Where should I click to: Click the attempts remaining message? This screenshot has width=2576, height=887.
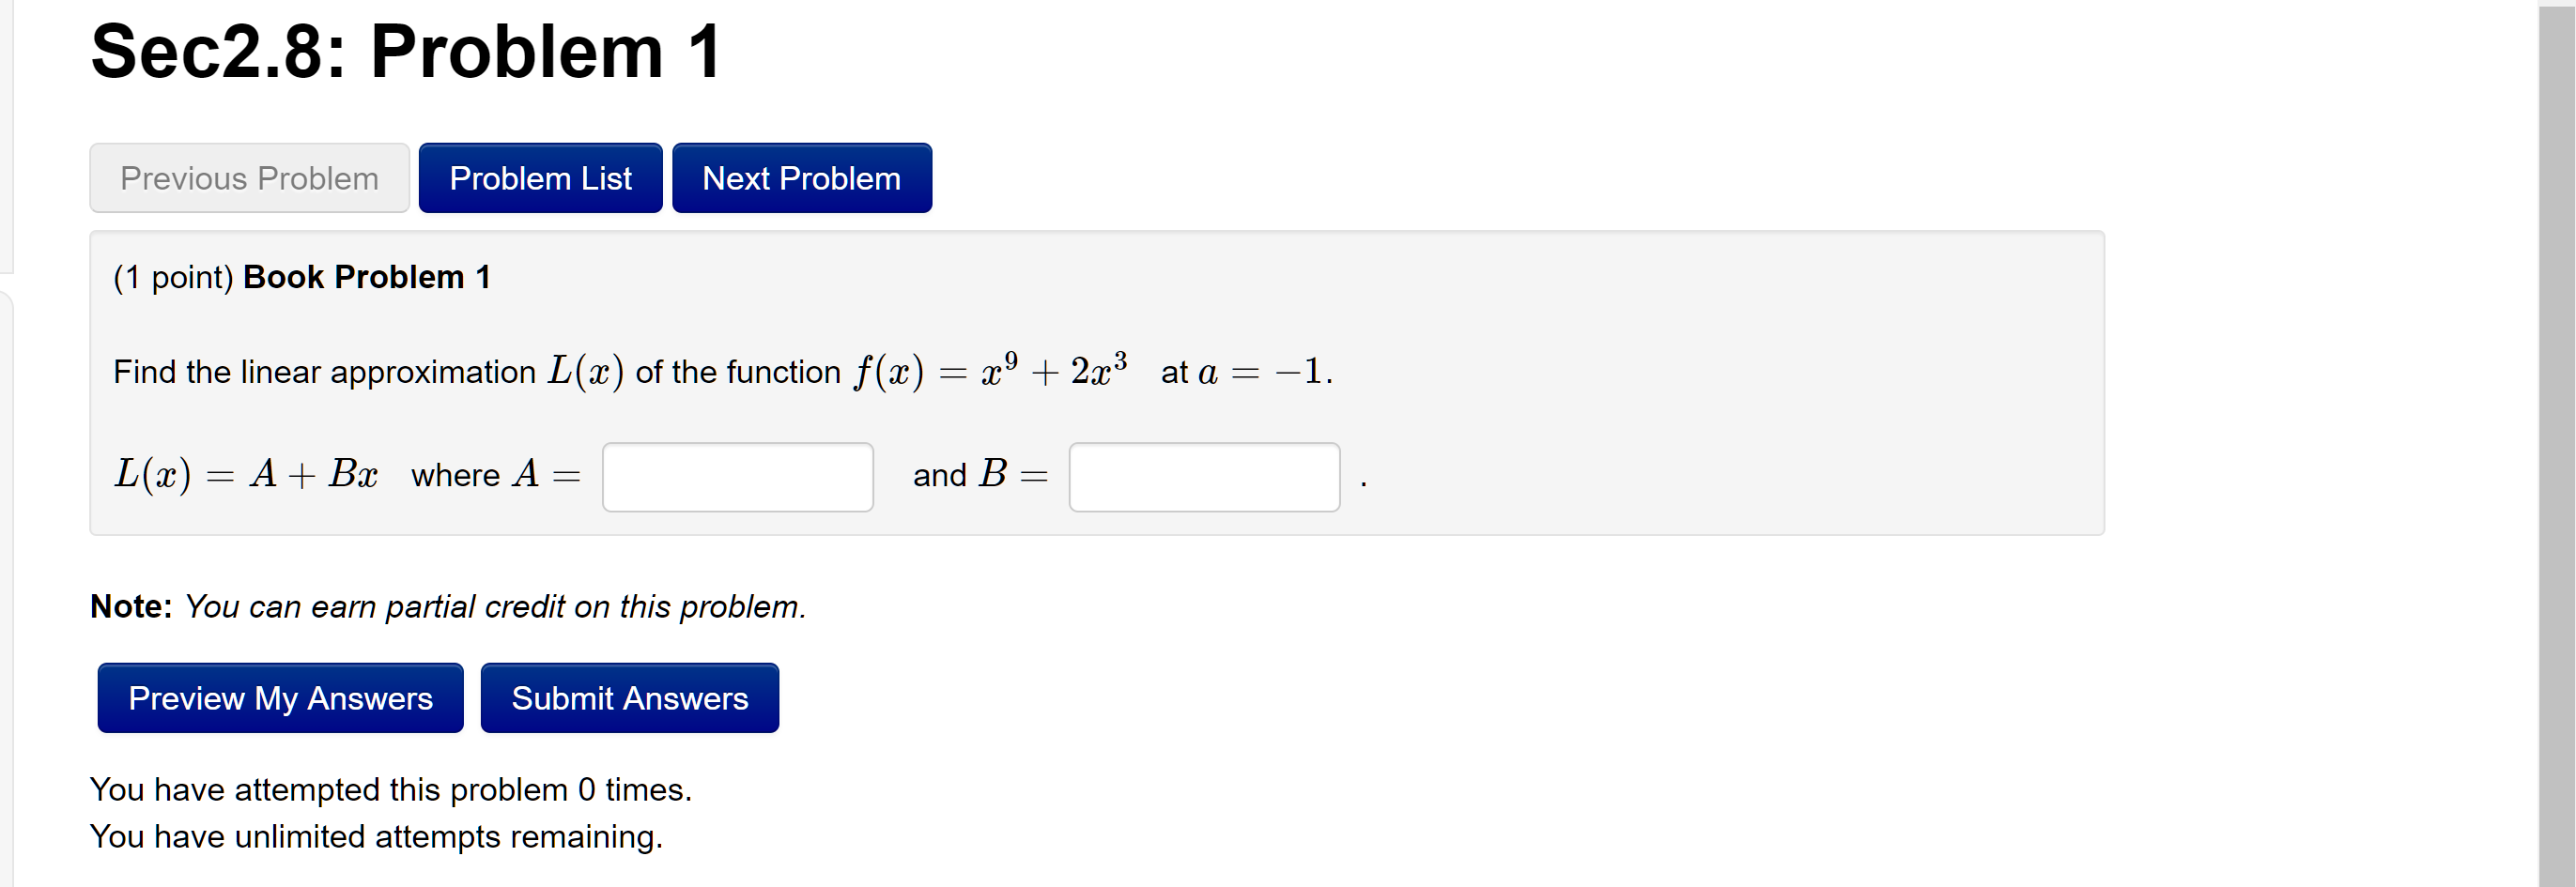(377, 836)
